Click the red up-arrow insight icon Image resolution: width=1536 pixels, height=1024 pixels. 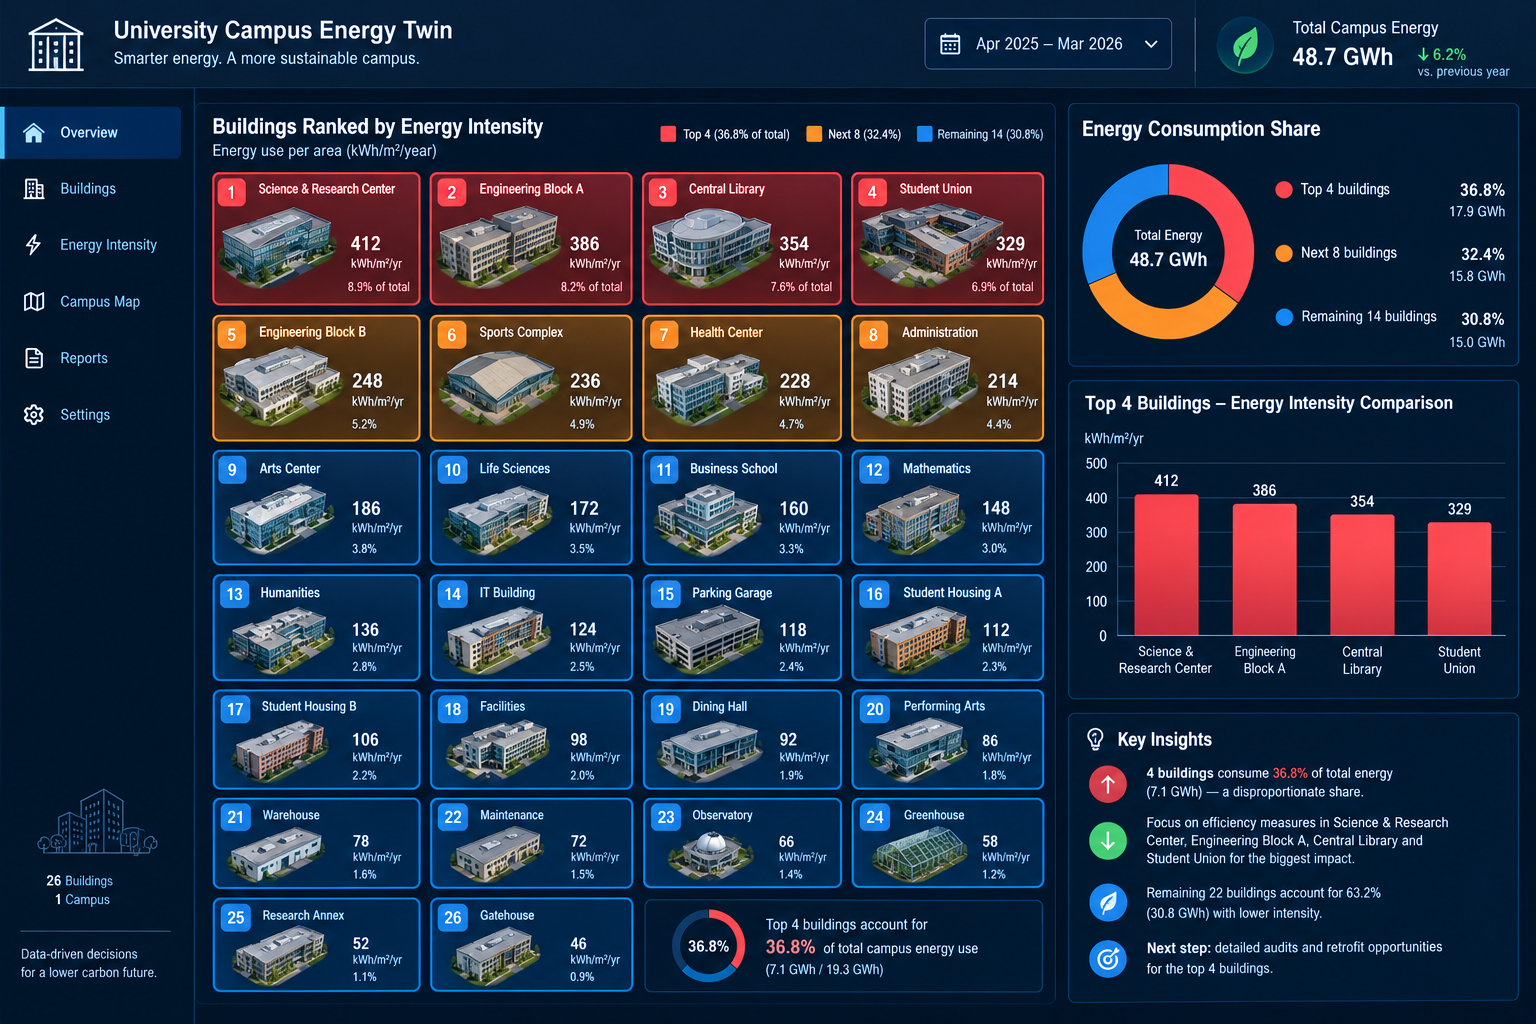1108,784
